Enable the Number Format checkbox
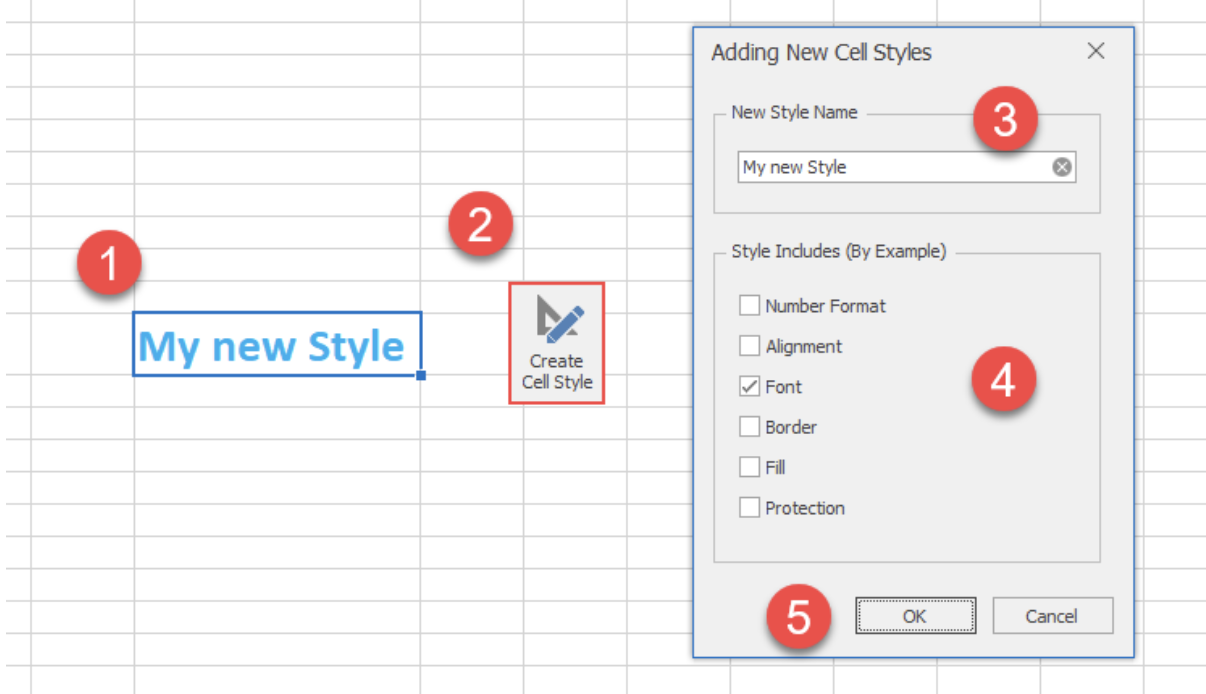 point(749,306)
